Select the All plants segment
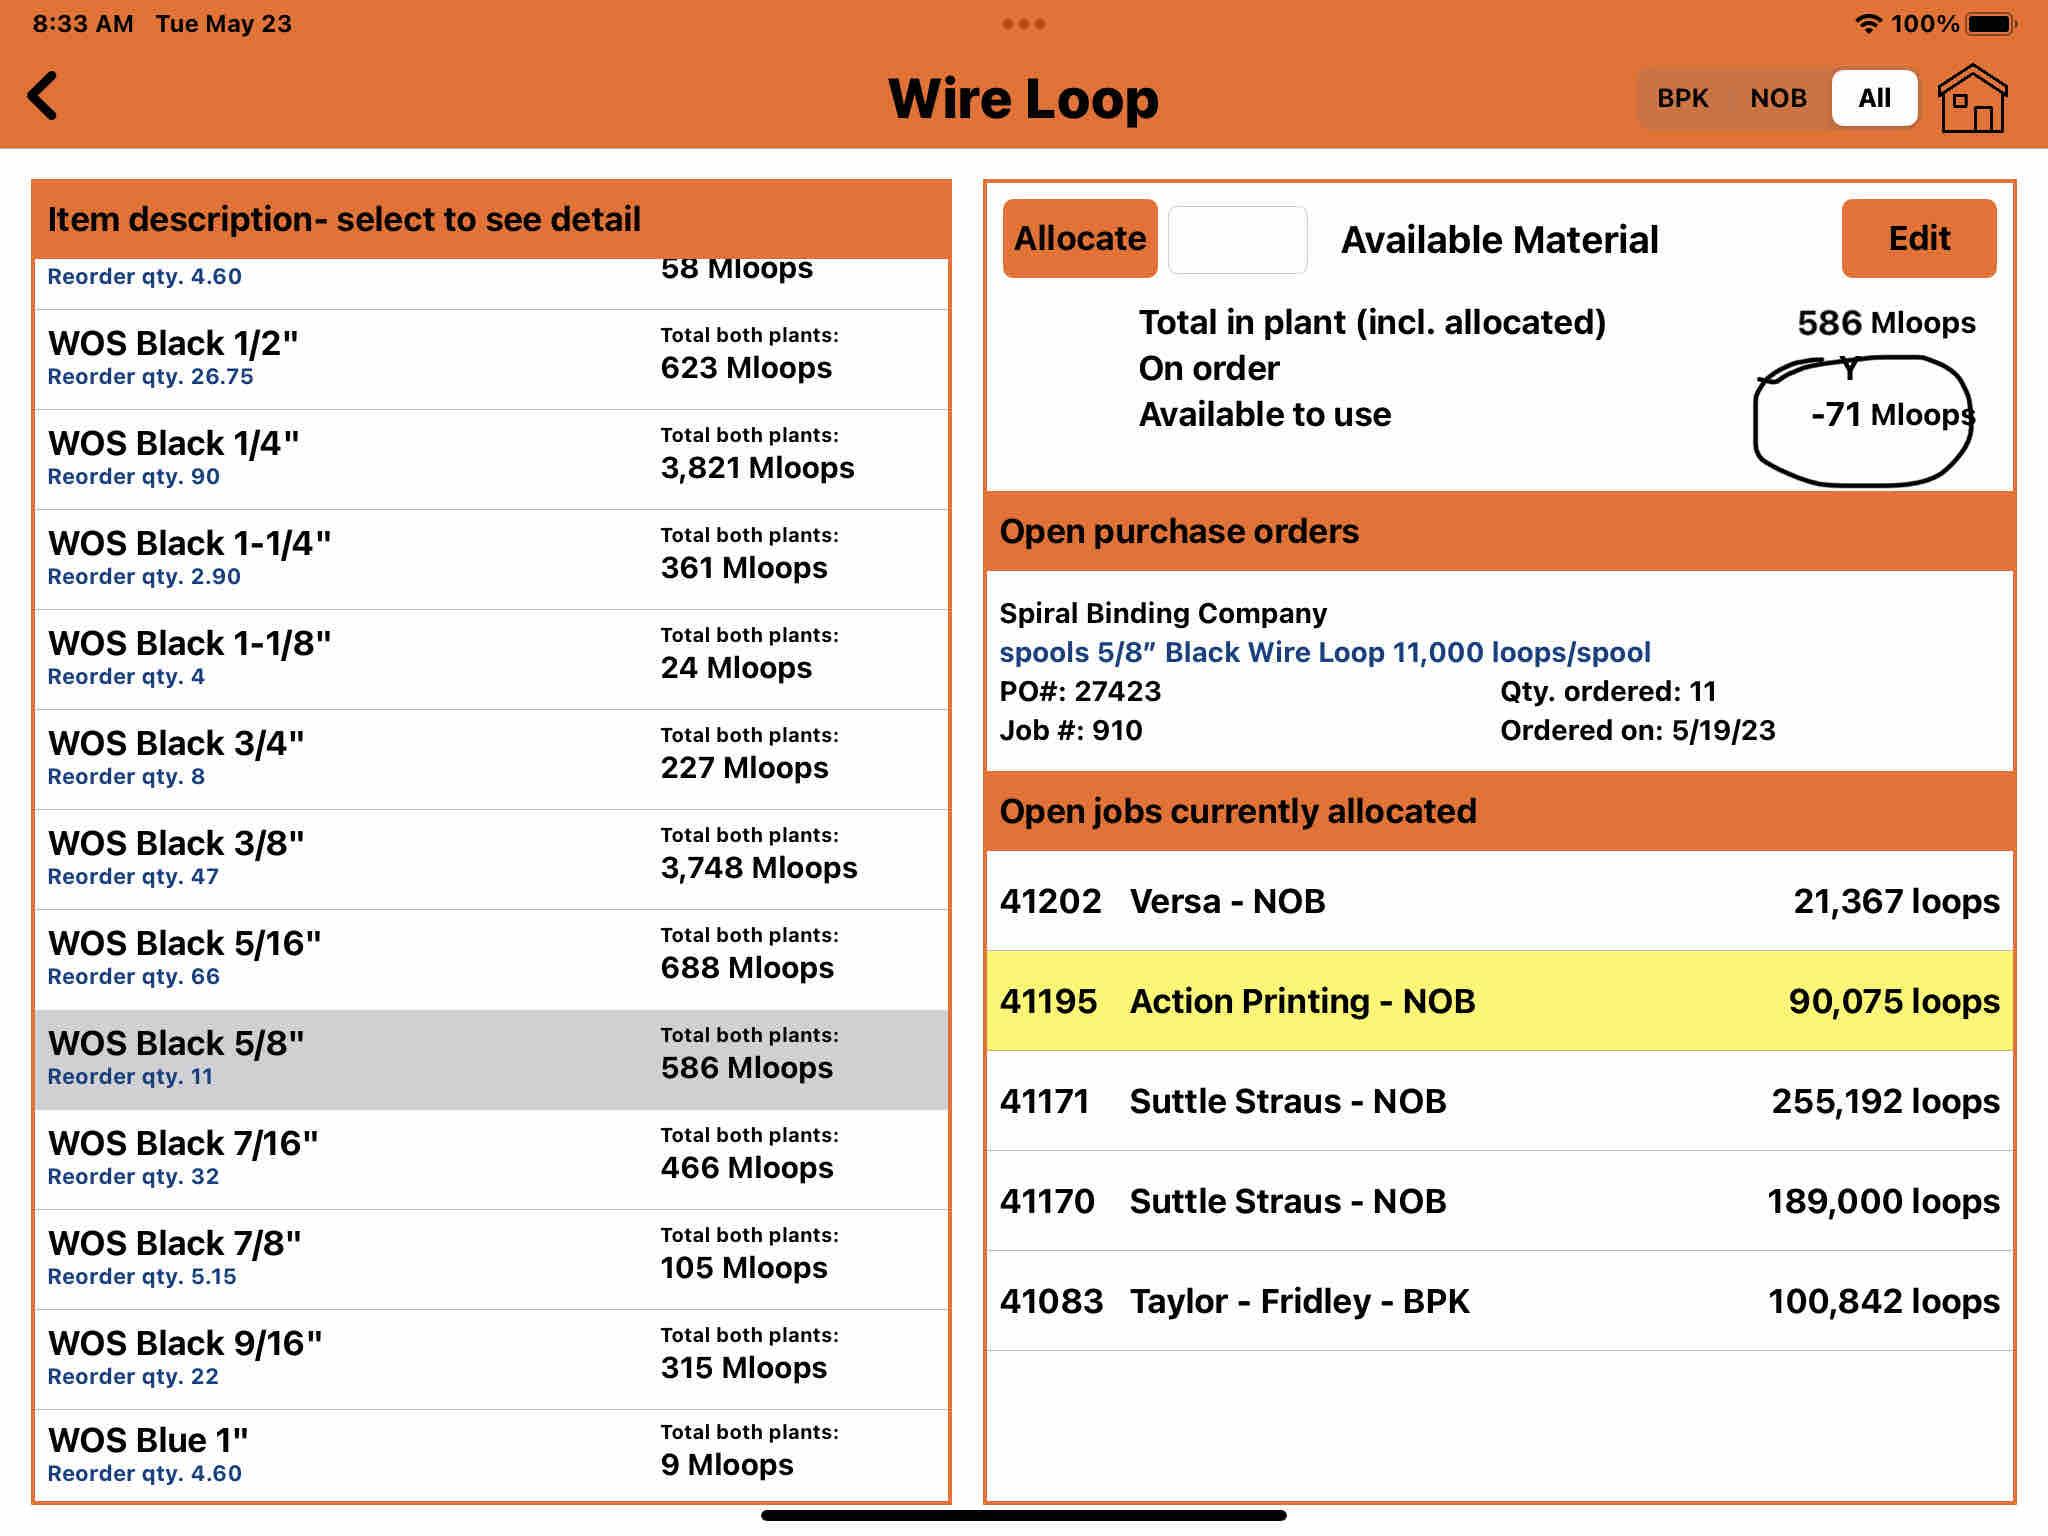Screen dimensions: 2048x1536 click(1874, 98)
